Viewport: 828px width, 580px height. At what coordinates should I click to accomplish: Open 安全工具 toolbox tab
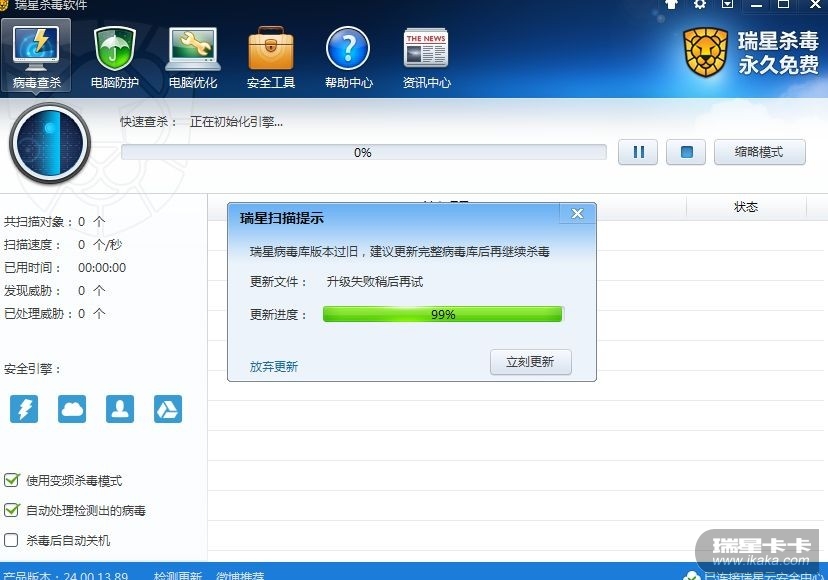(x=271, y=57)
